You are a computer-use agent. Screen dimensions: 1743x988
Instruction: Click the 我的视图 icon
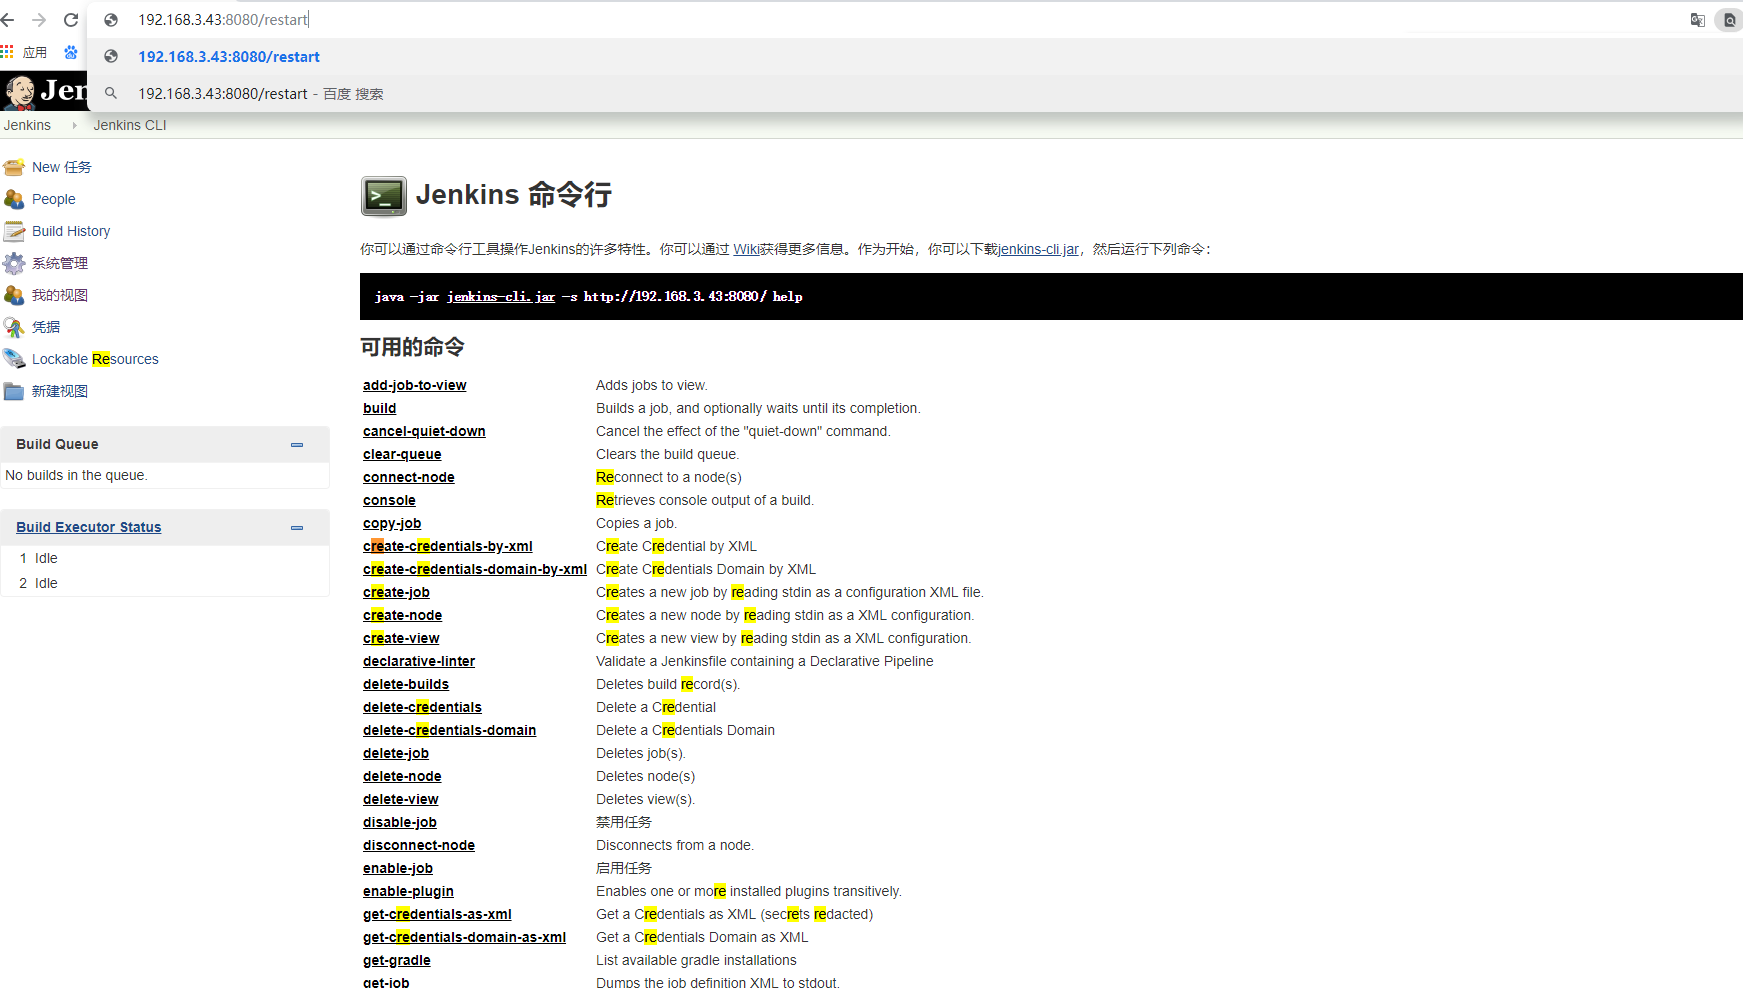[x=14, y=295]
